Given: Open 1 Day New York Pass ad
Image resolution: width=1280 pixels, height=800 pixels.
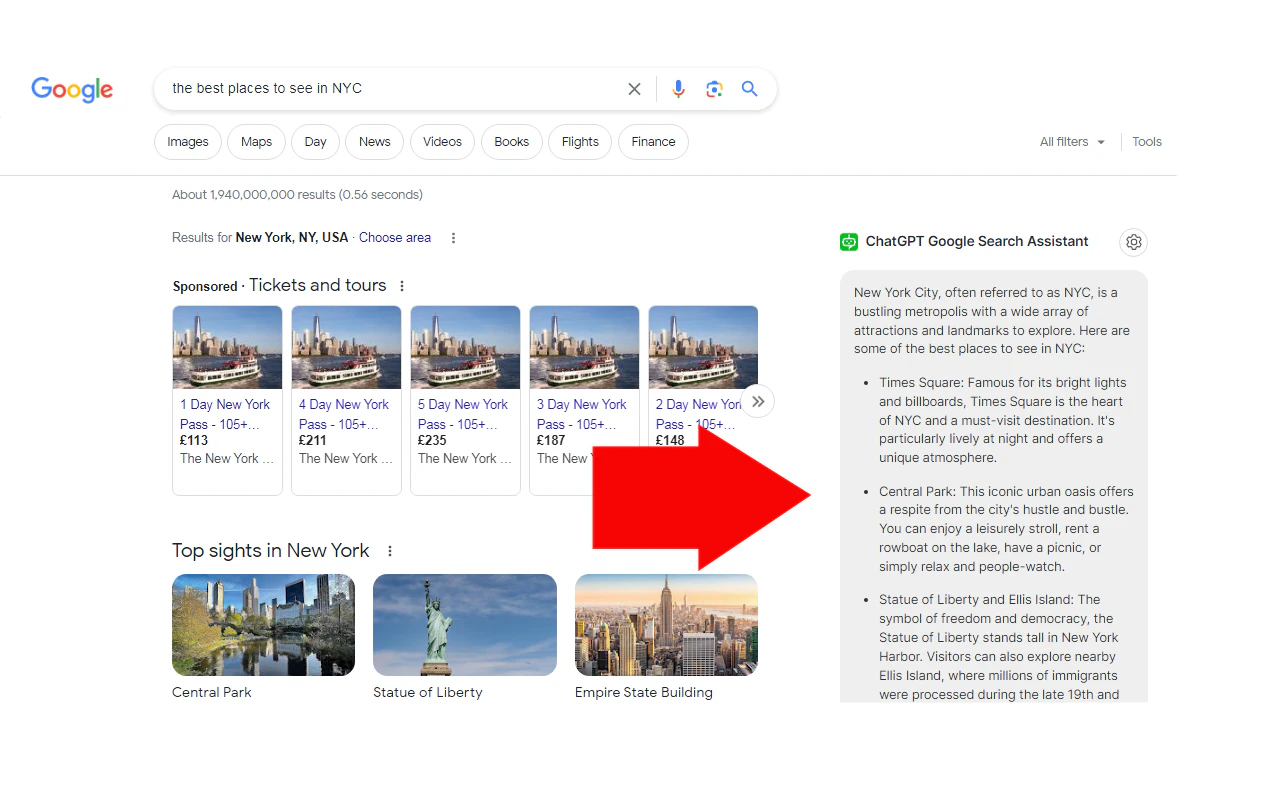Looking at the screenshot, I should 226,414.
